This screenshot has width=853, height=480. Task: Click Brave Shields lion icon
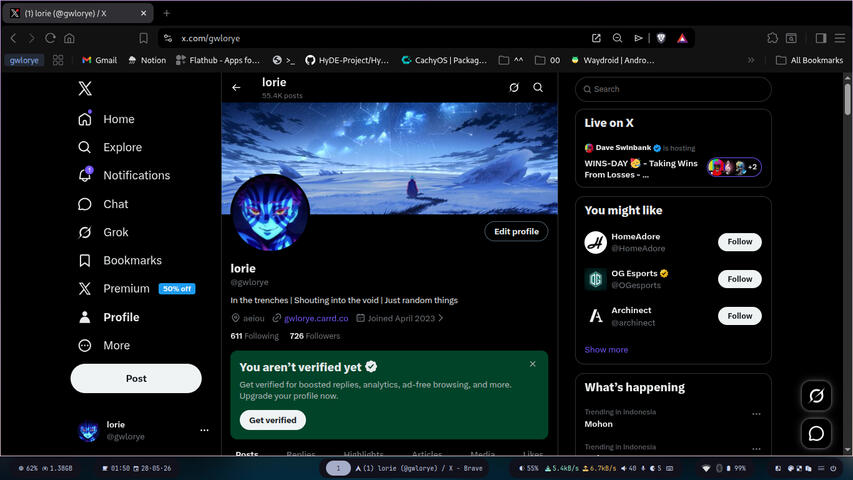pyautogui.click(x=661, y=38)
